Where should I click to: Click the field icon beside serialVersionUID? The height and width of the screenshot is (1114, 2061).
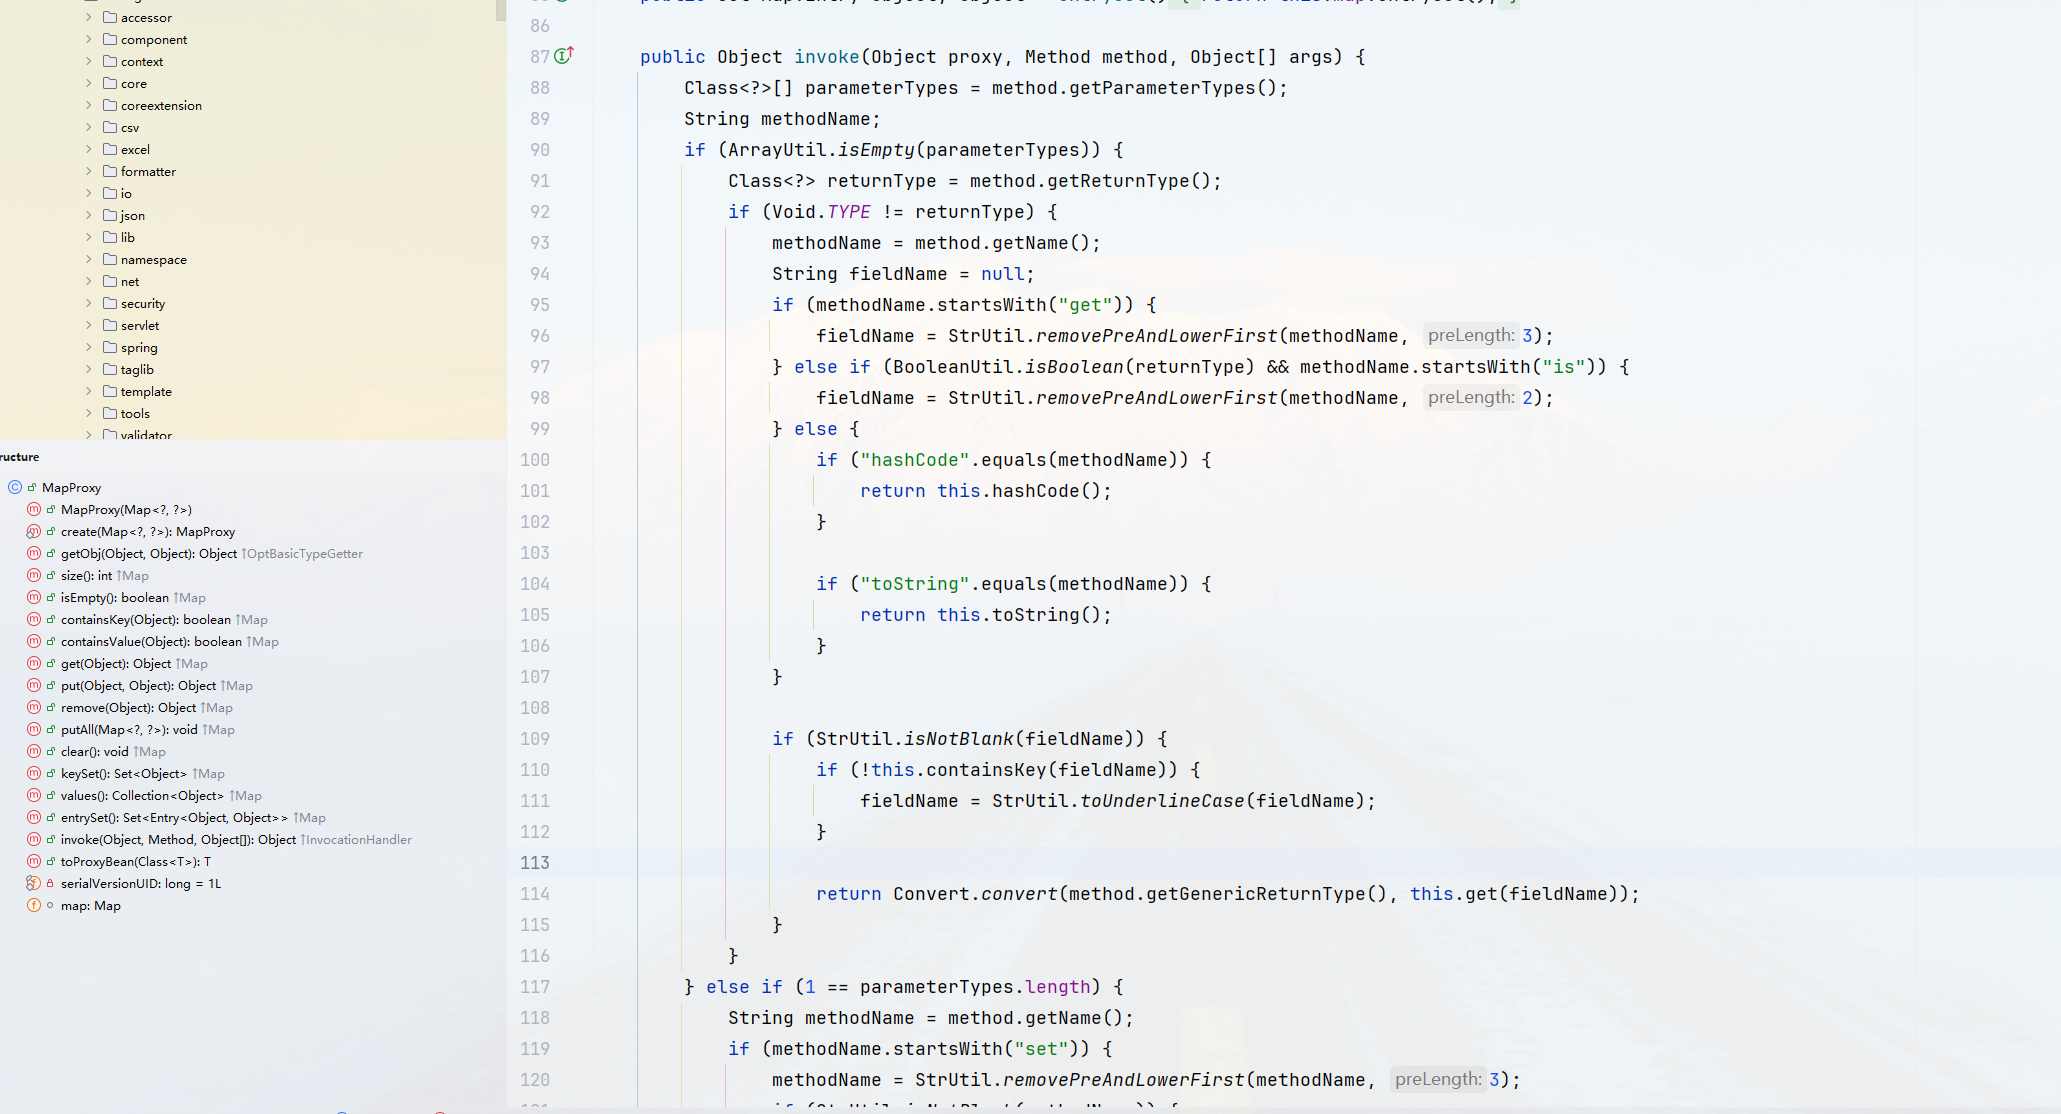coord(34,883)
